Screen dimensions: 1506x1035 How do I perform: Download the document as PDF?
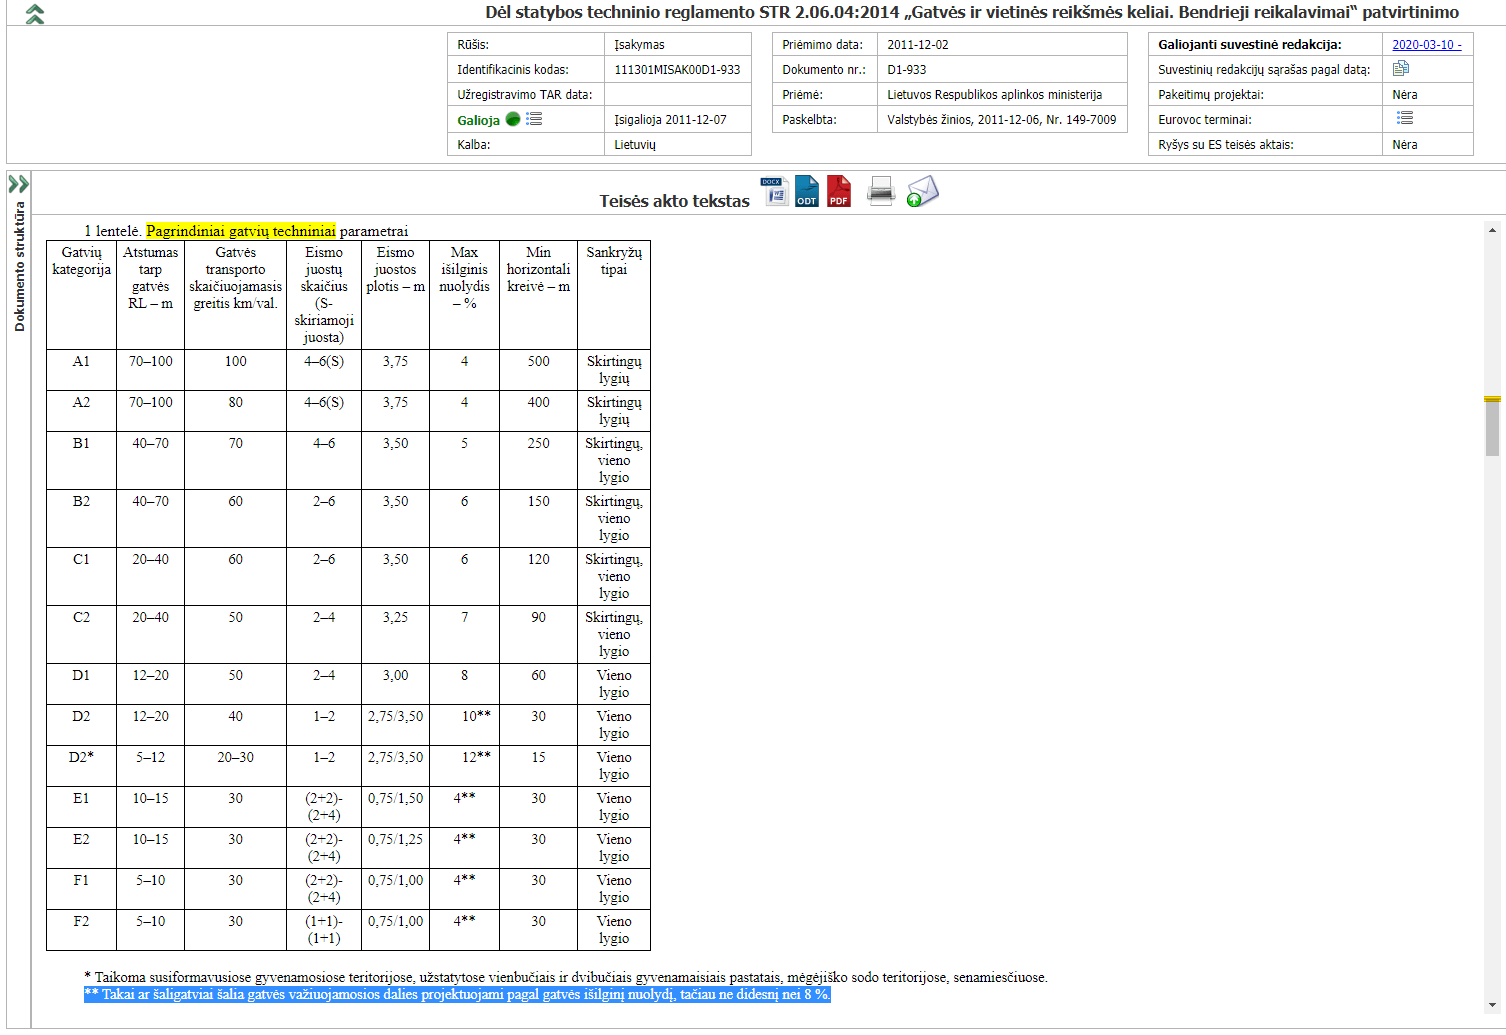pyautogui.click(x=839, y=191)
